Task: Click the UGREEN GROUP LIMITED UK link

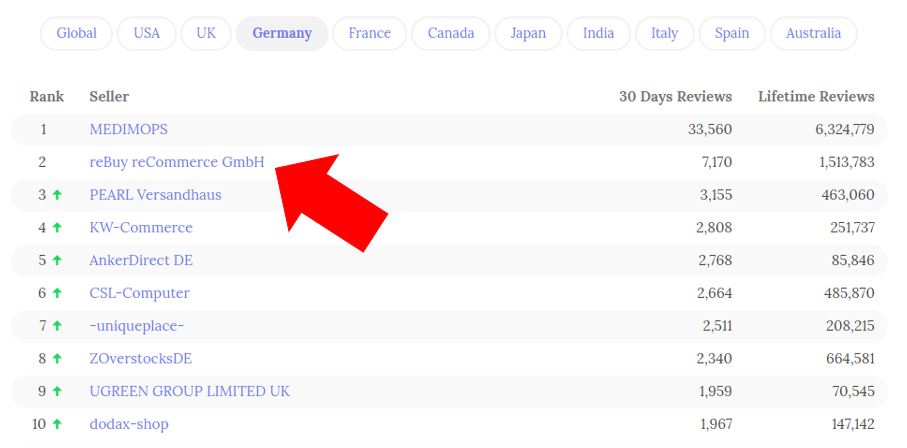Action: click(x=189, y=391)
